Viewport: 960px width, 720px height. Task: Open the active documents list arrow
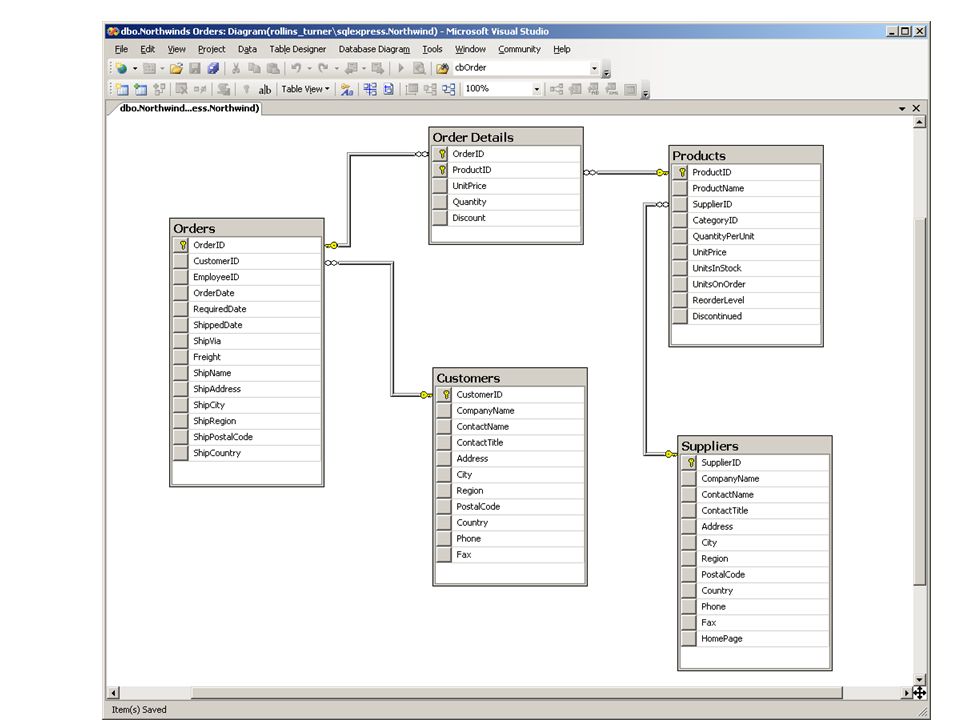[902, 108]
